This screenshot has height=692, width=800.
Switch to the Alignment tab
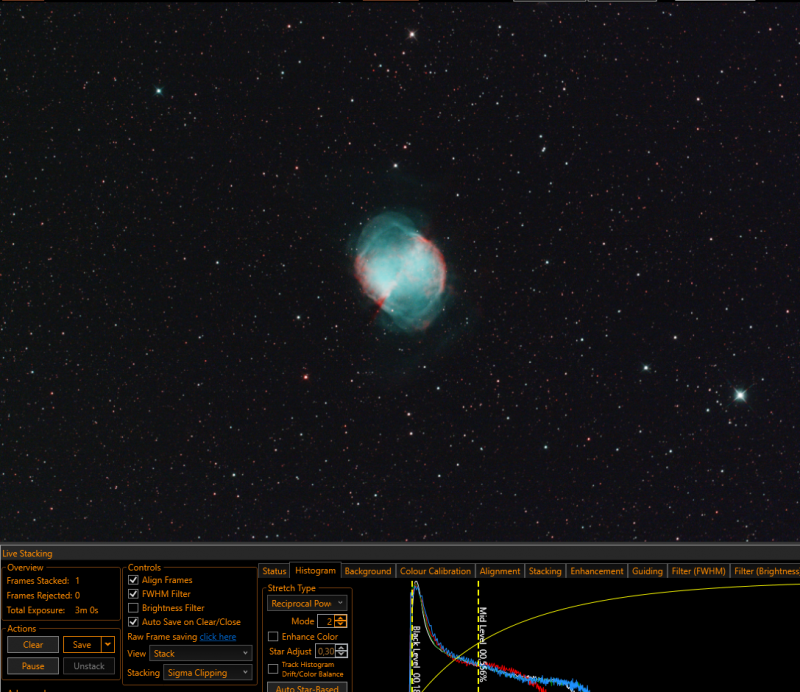(499, 571)
